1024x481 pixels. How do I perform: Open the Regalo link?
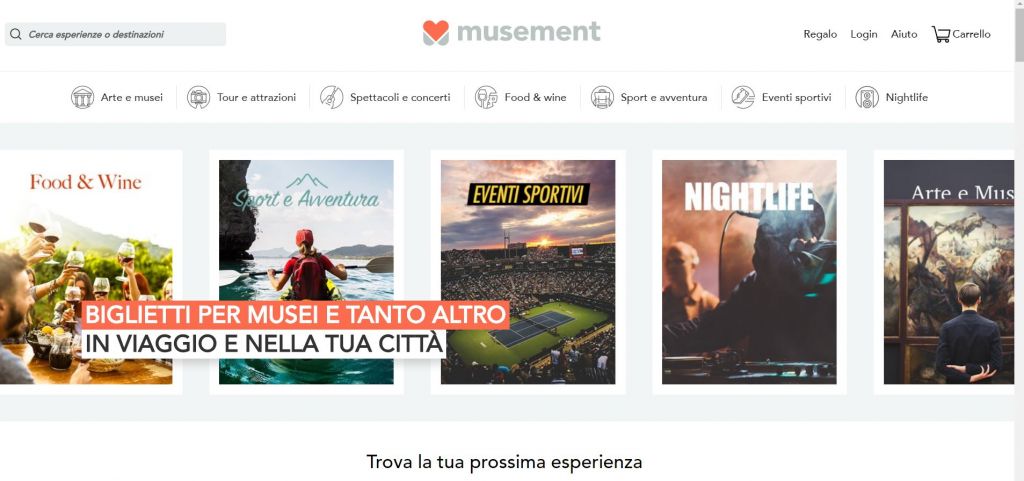(x=820, y=34)
